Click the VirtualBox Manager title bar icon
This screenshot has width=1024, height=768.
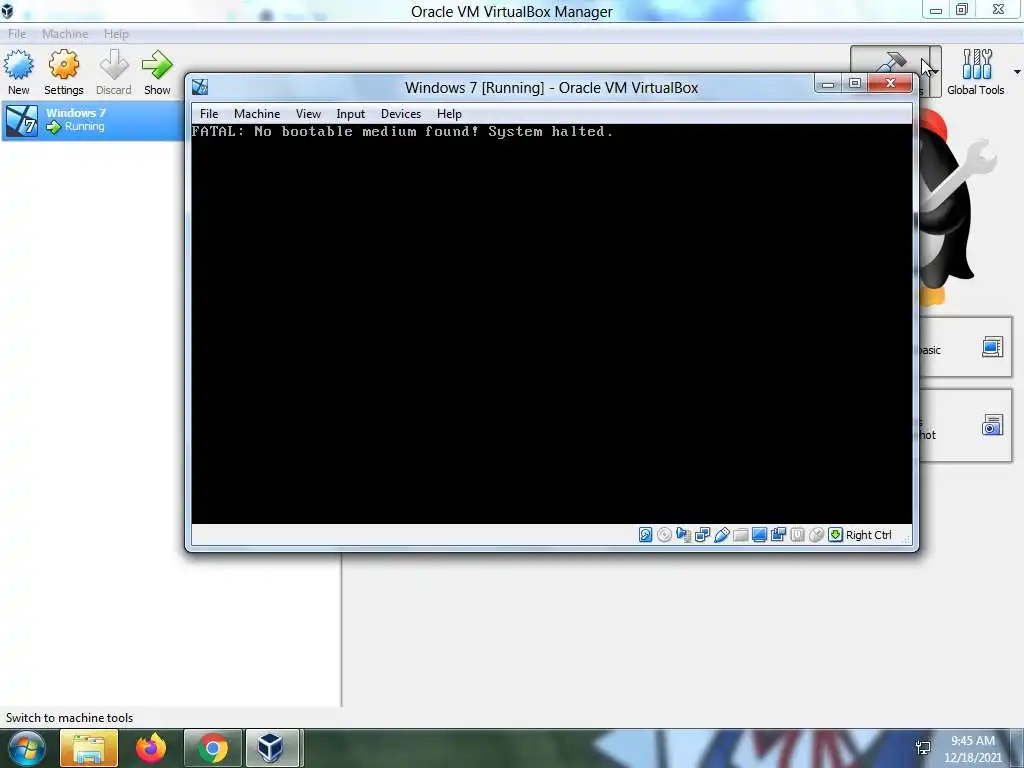pos(7,11)
